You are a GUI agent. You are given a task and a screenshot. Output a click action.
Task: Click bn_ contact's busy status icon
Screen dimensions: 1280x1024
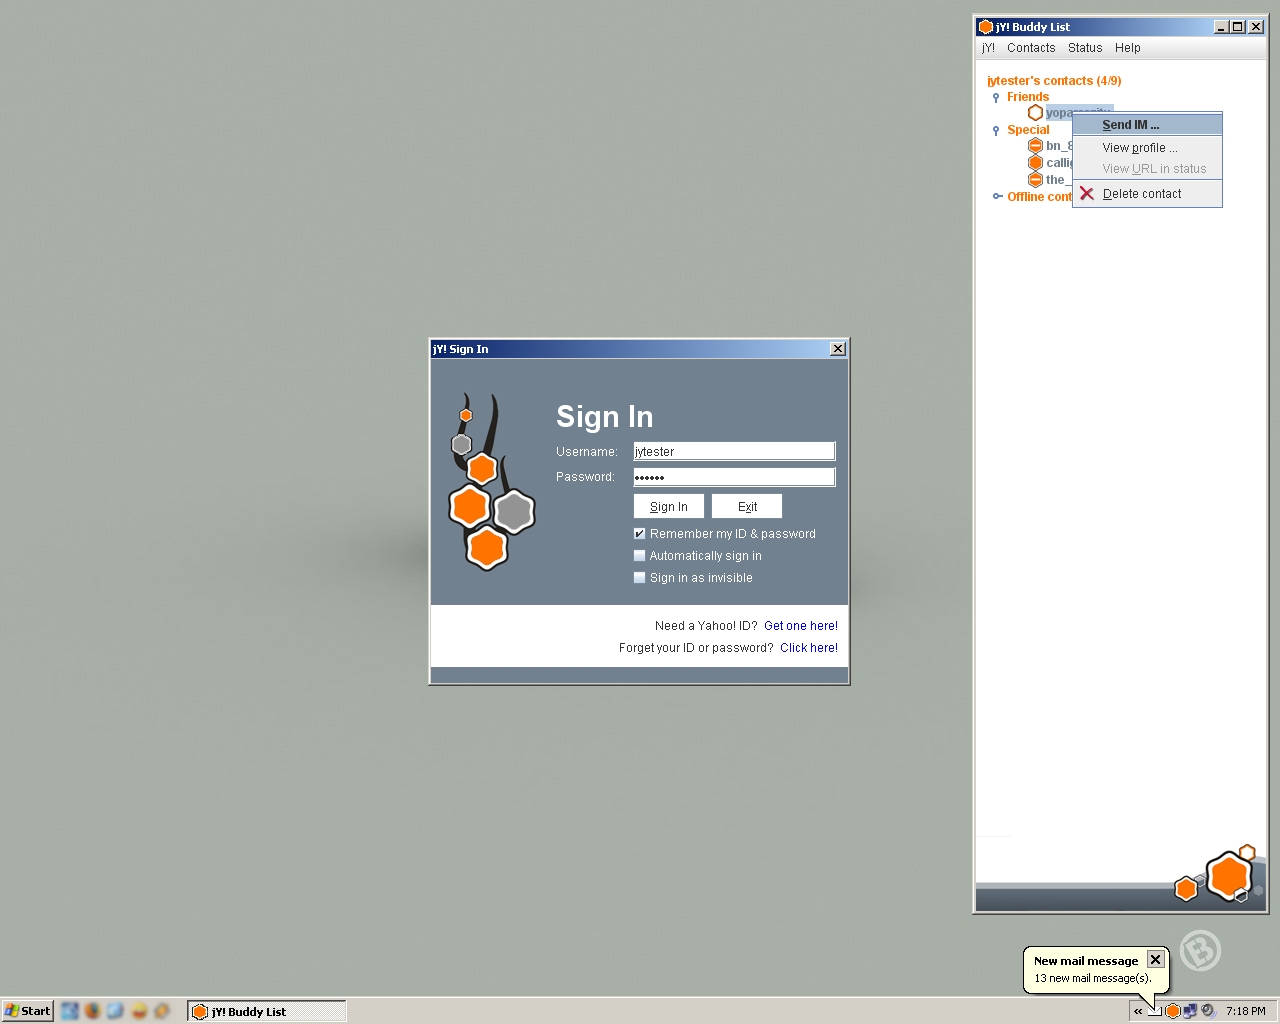pyautogui.click(x=1035, y=146)
